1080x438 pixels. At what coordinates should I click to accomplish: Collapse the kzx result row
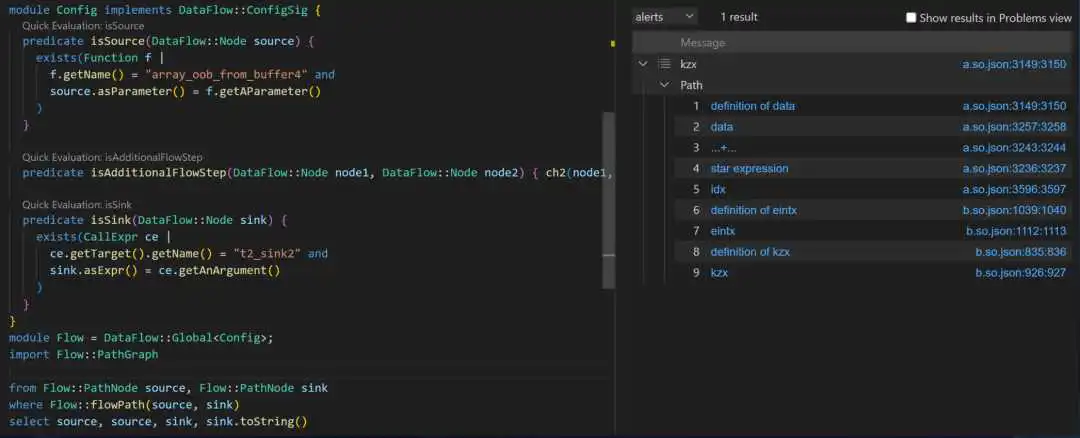(x=643, y=64)
